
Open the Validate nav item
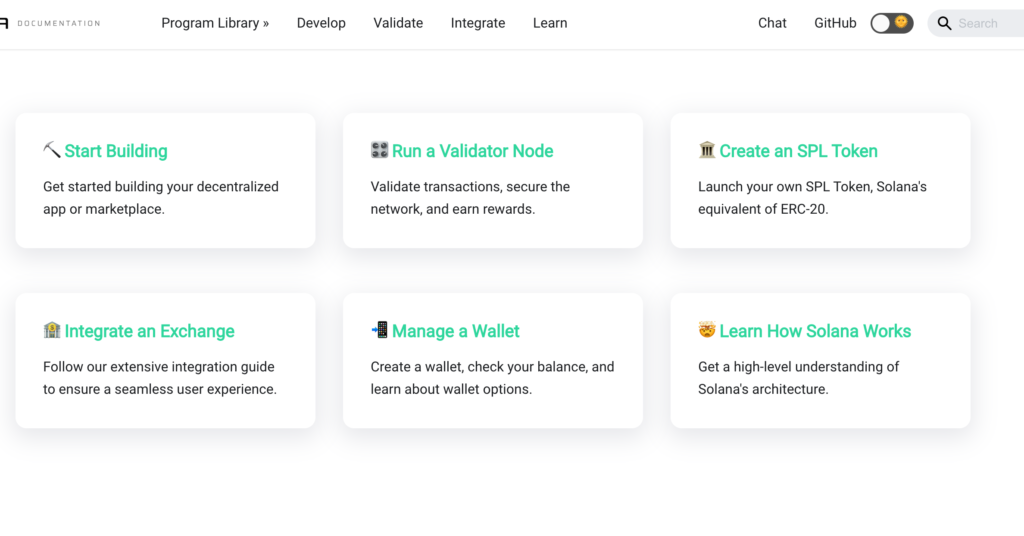(398, 24)
